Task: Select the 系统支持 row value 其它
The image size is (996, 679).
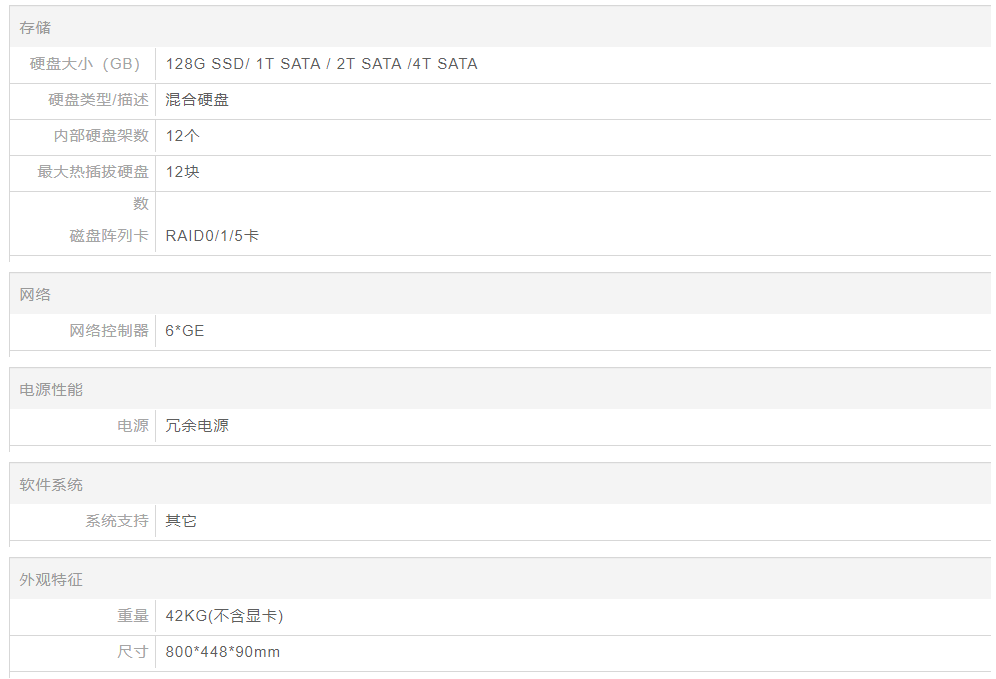Action: pos(181,521)
